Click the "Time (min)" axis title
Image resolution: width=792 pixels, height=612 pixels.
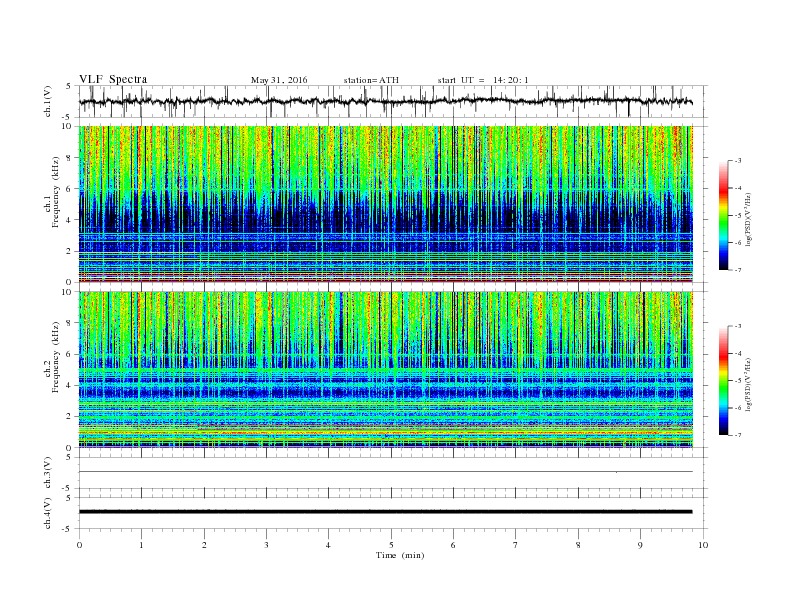(x=400, y=555)
